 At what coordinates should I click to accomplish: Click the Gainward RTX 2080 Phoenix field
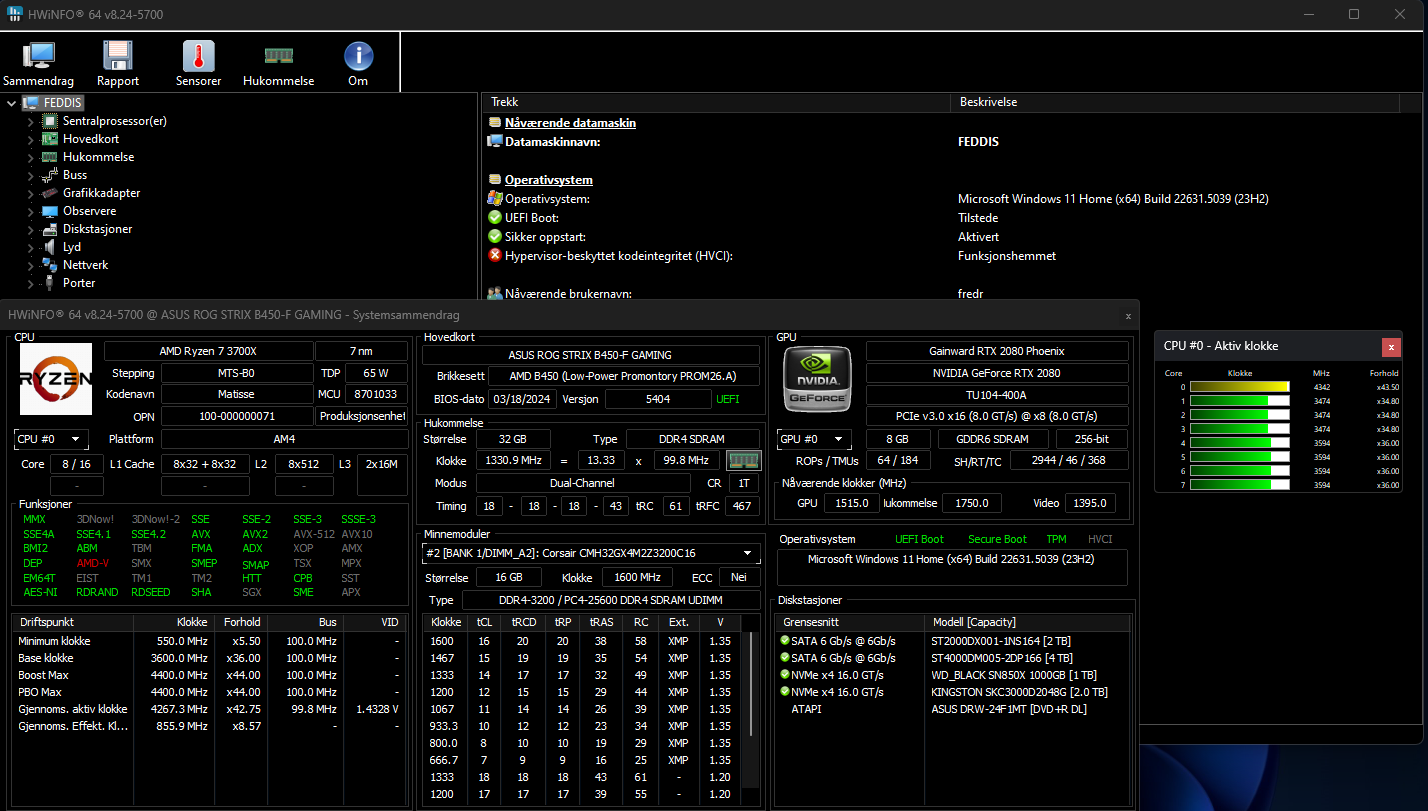pyautogui.click(x=997, y=351)
